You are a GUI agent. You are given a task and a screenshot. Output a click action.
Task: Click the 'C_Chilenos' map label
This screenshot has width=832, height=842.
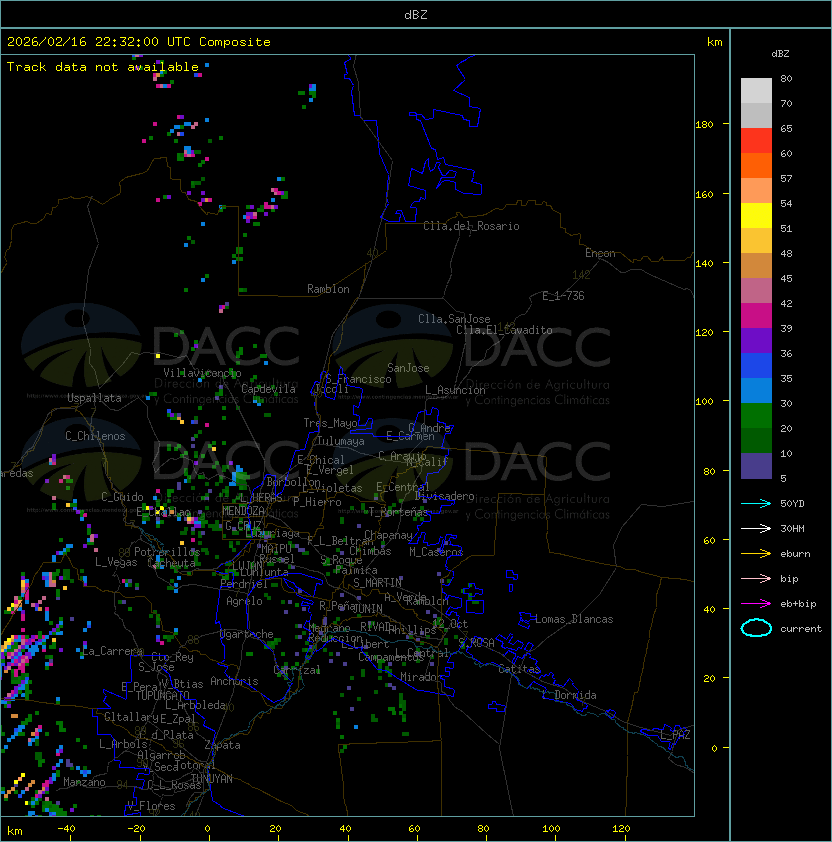[x=95, y=436]
